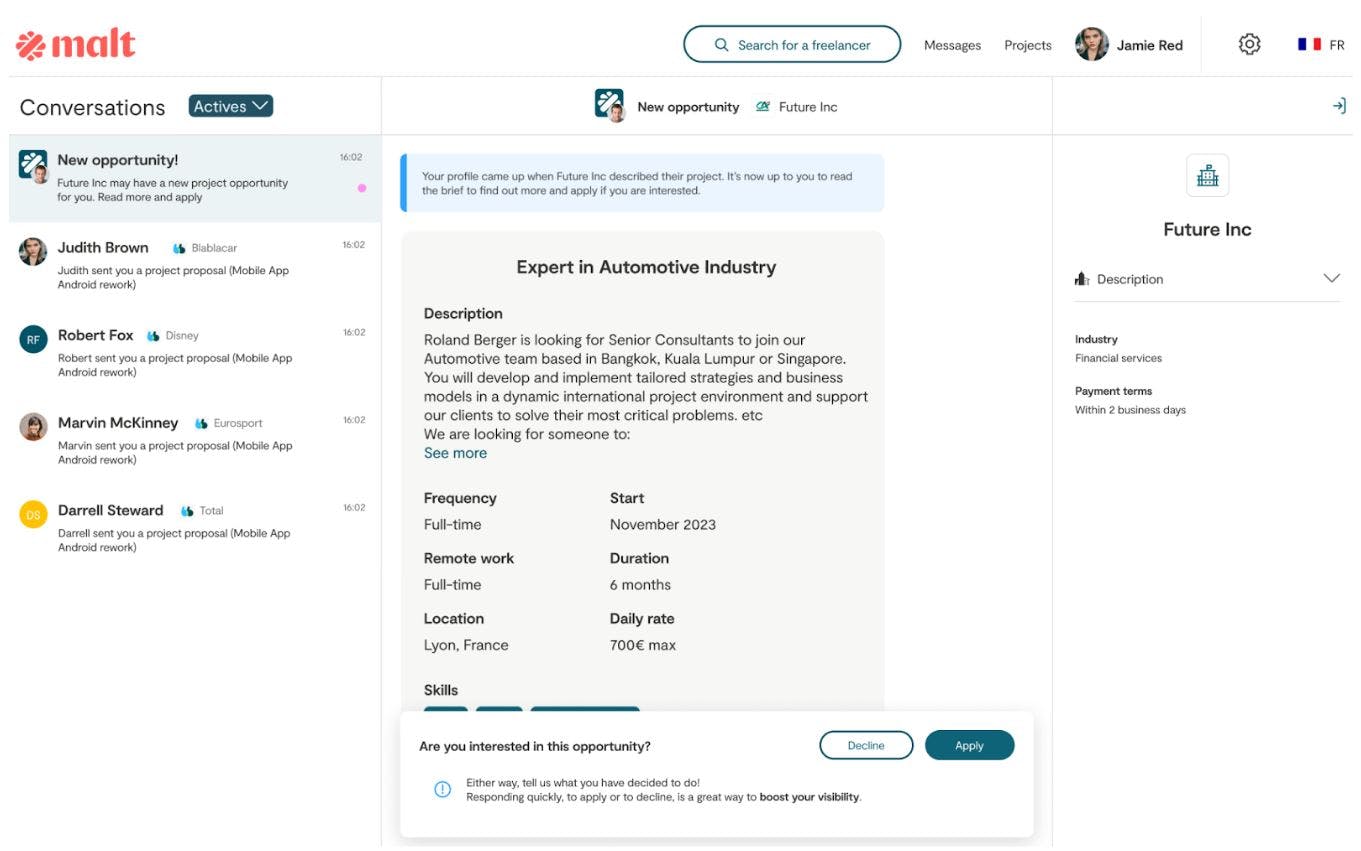Screen dimensions: 1361x851
Task: Click the Malt logo
Action: coord(76,45)
